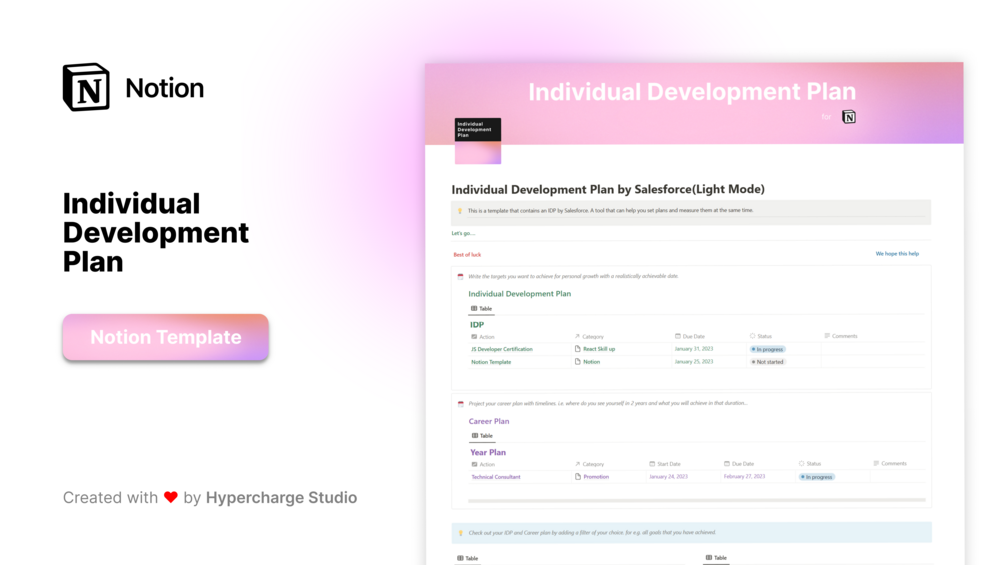Open the In progress status of JS Developer Certification
Screen dimensions: 1005x565
tap(767, 349)
